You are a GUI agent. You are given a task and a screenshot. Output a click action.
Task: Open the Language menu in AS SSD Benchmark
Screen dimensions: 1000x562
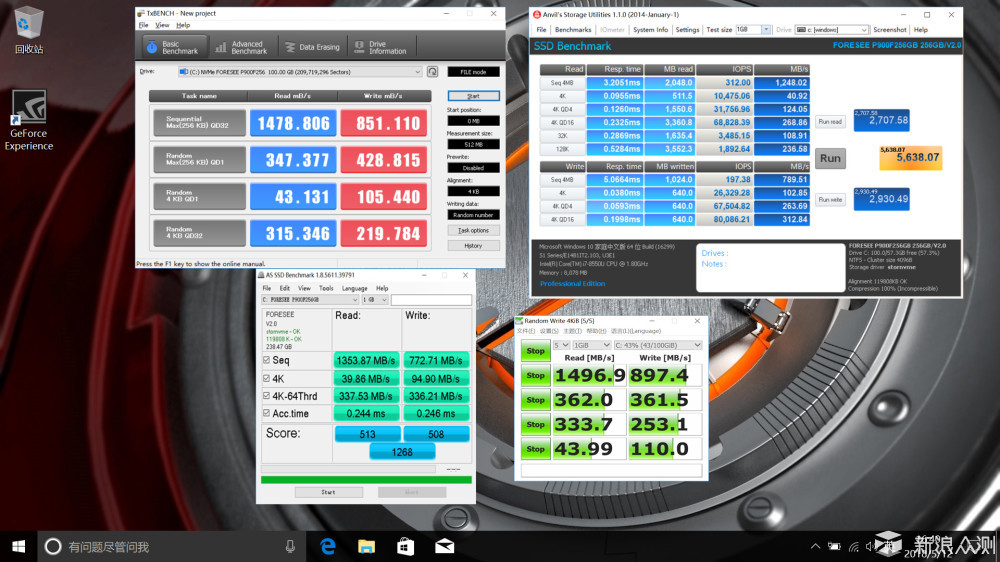pos(355,288)
